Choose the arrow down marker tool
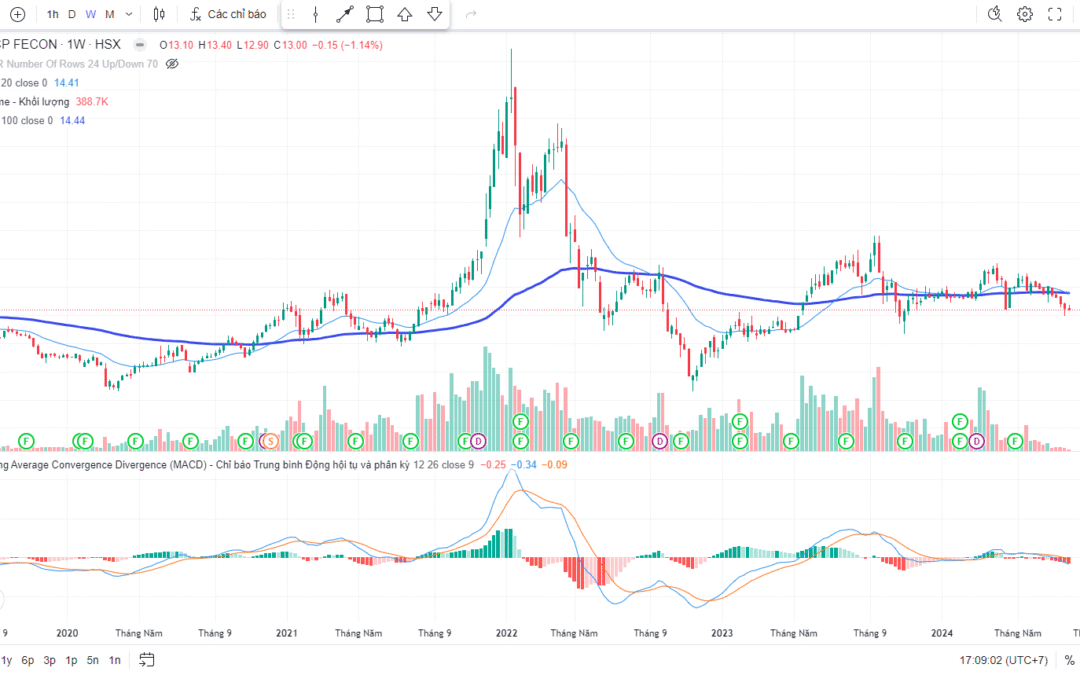Screen dimensions: 1080x675 [x=434, y=14]
